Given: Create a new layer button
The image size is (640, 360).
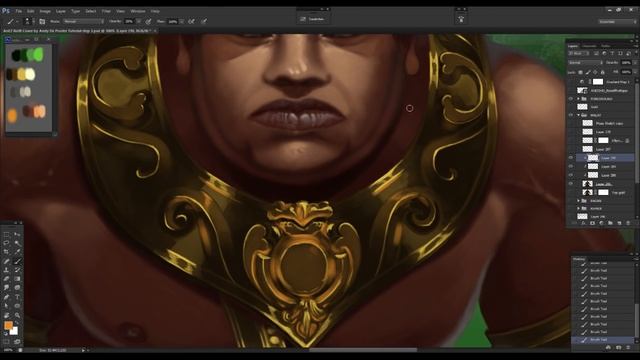Looking at the screenshot, I should 619,223.
